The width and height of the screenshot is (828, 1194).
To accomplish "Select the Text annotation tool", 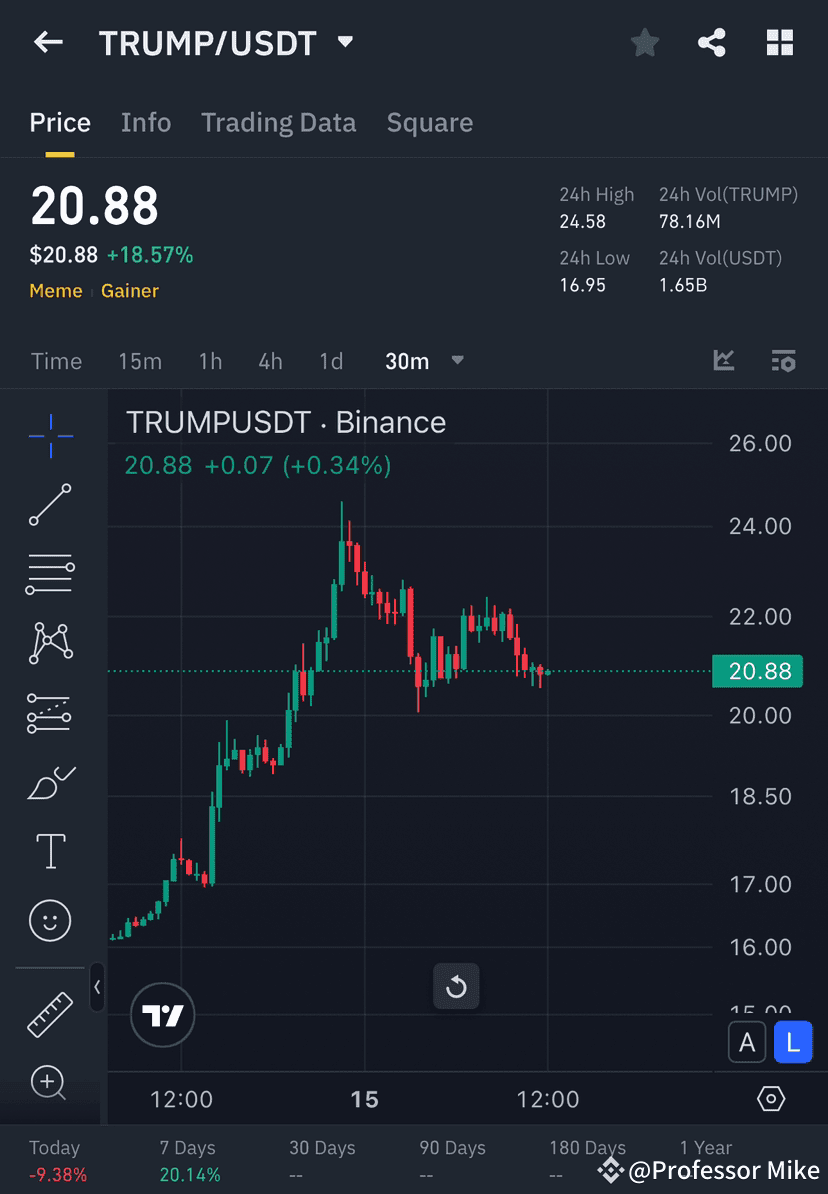I will point(50,851).
